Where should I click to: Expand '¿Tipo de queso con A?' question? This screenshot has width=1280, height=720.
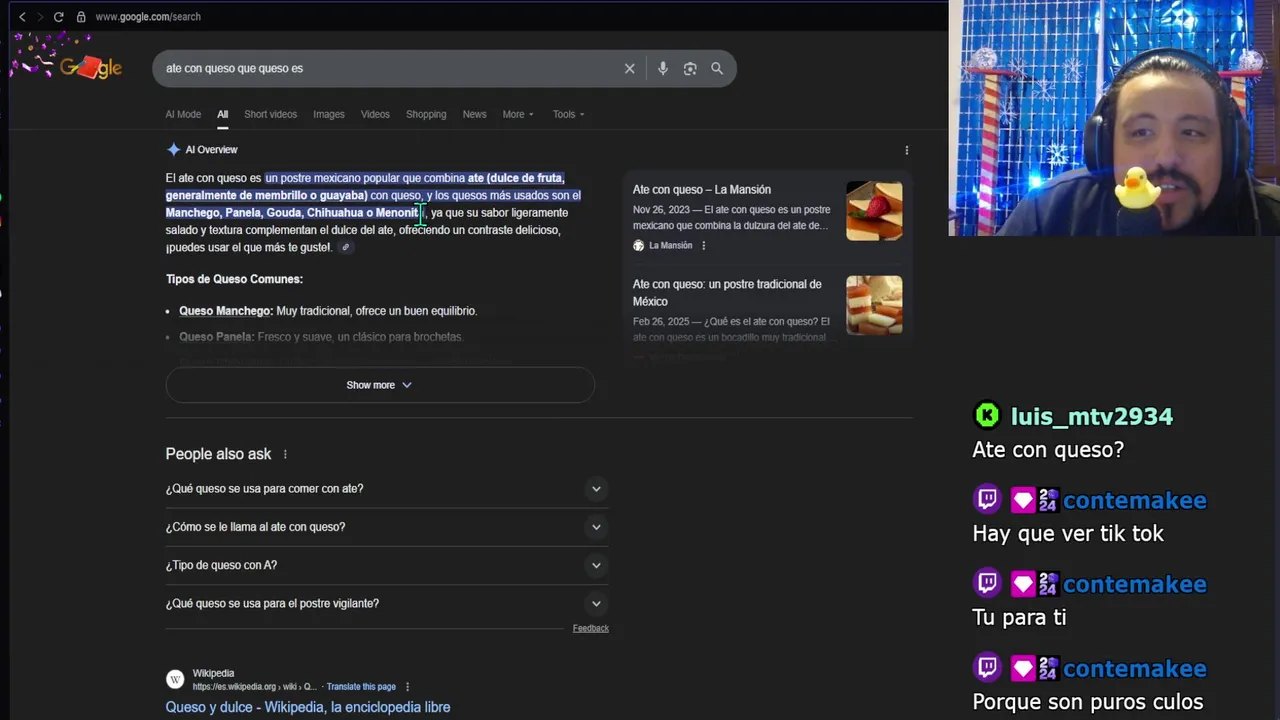click(x=387, y=565)
